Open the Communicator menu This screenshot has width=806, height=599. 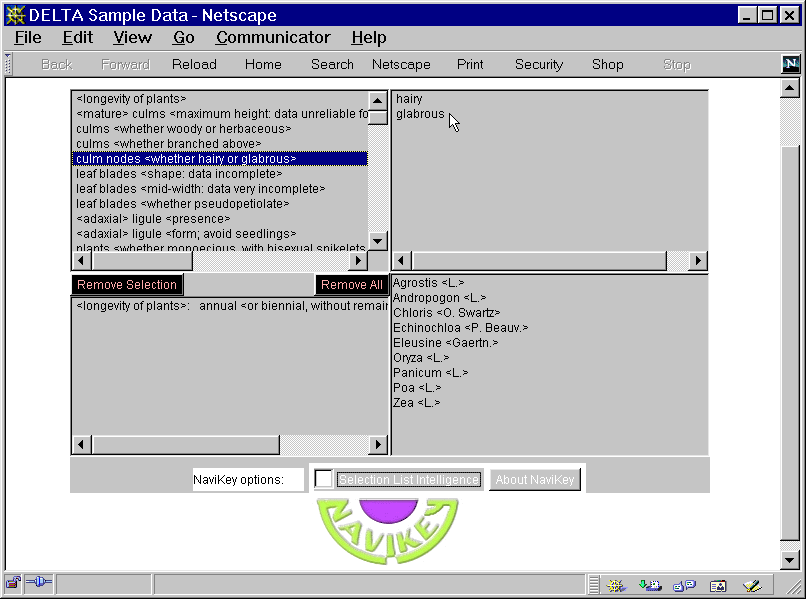tap(273, 38)
